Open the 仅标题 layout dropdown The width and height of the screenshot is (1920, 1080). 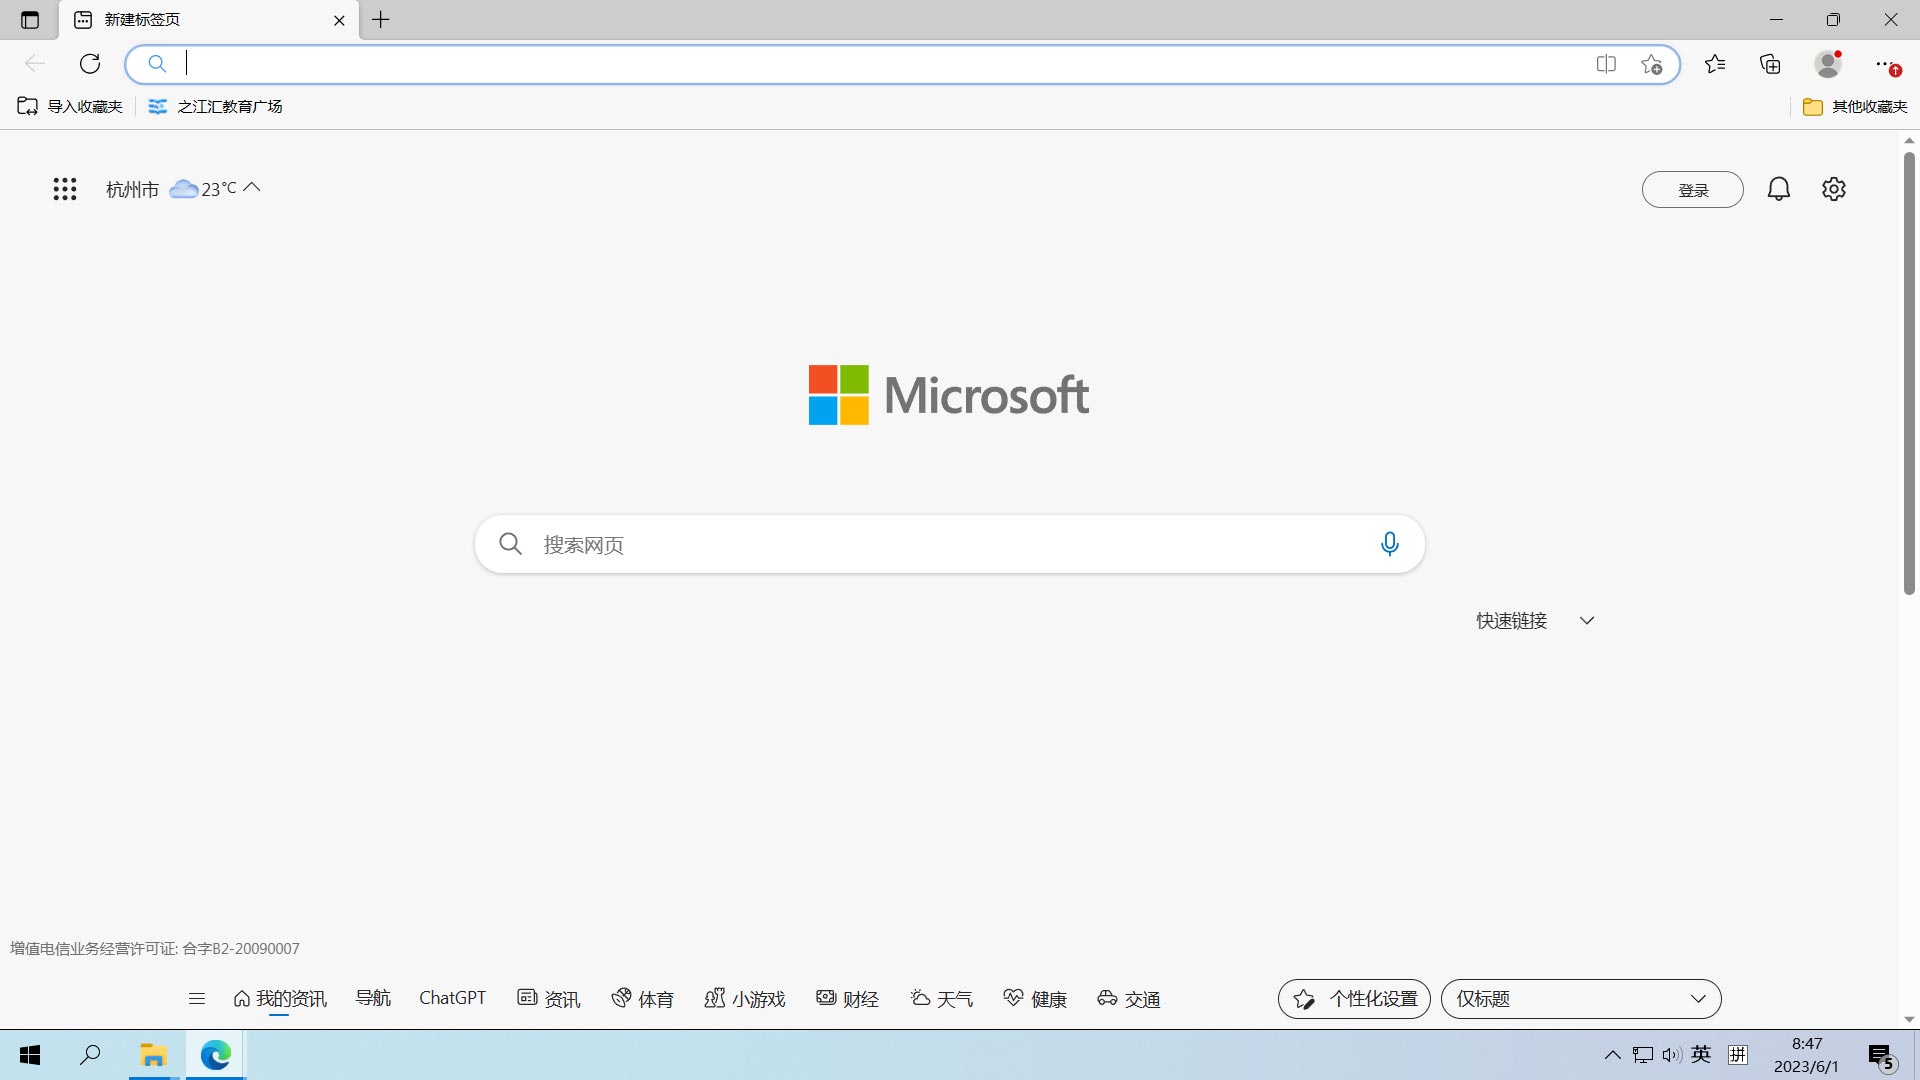click(1580, 999)
